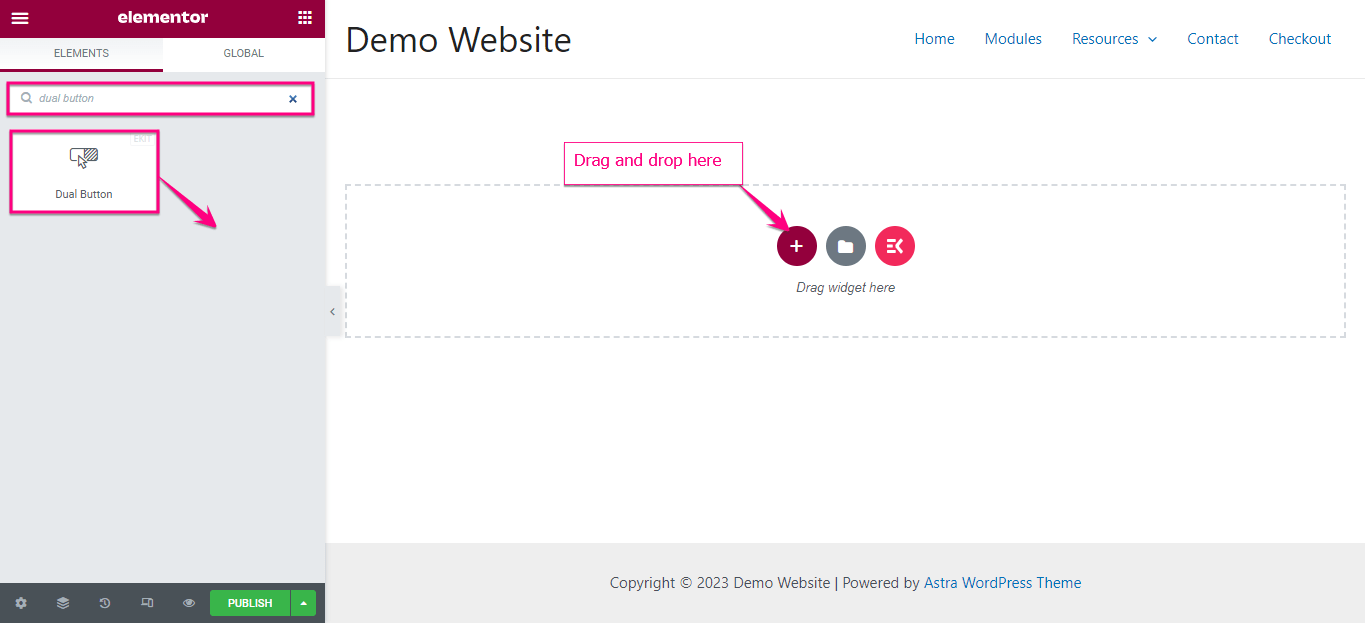Open the Elementor hamburger menu

(x=20, y=18)
